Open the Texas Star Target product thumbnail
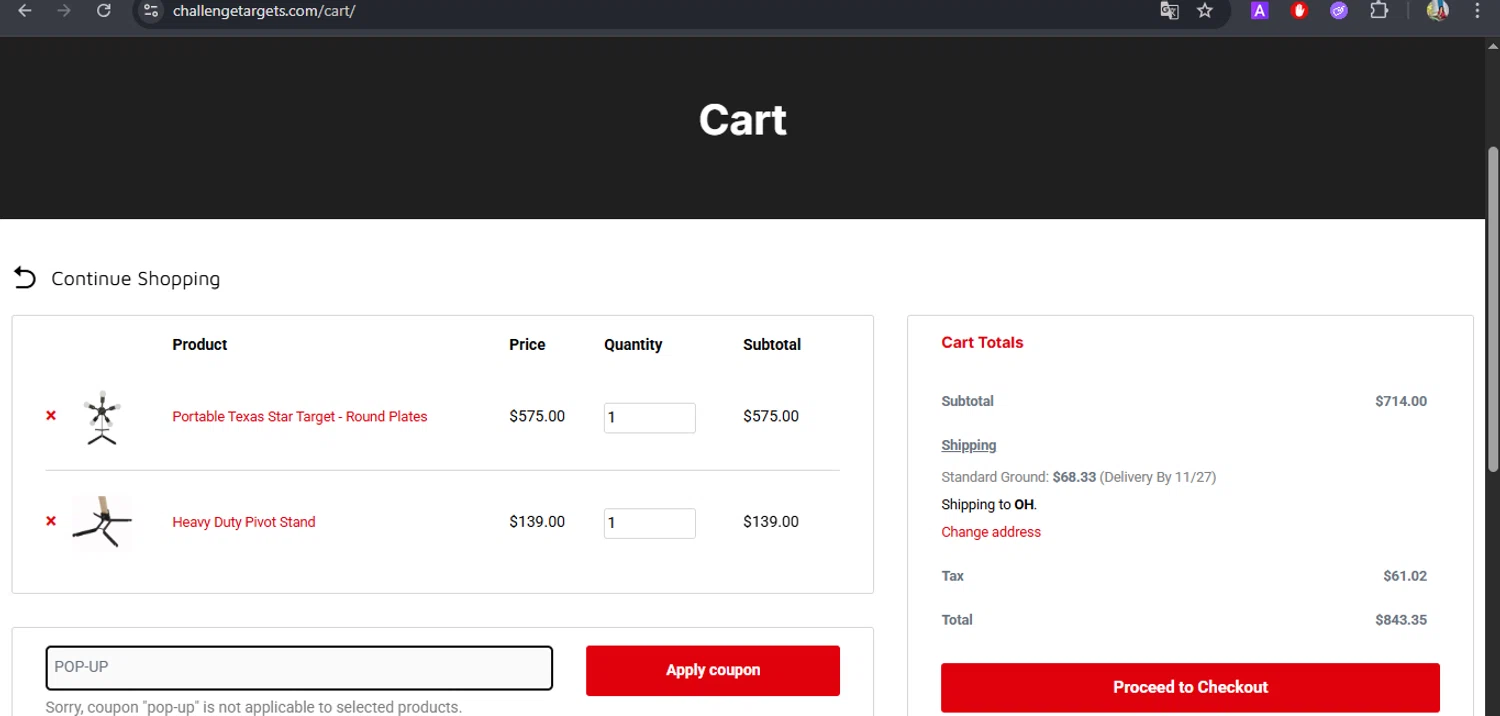 [x=101, y=417]
